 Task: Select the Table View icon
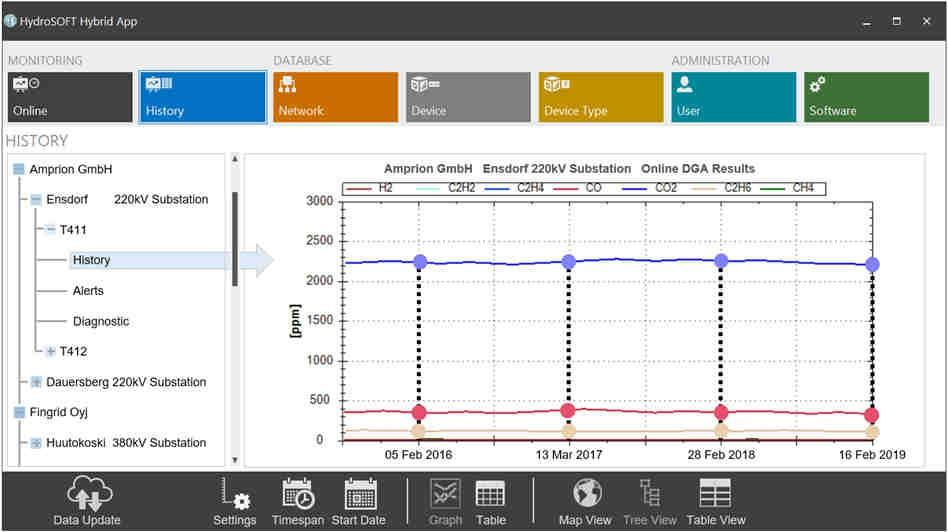[x=715, y=493]
